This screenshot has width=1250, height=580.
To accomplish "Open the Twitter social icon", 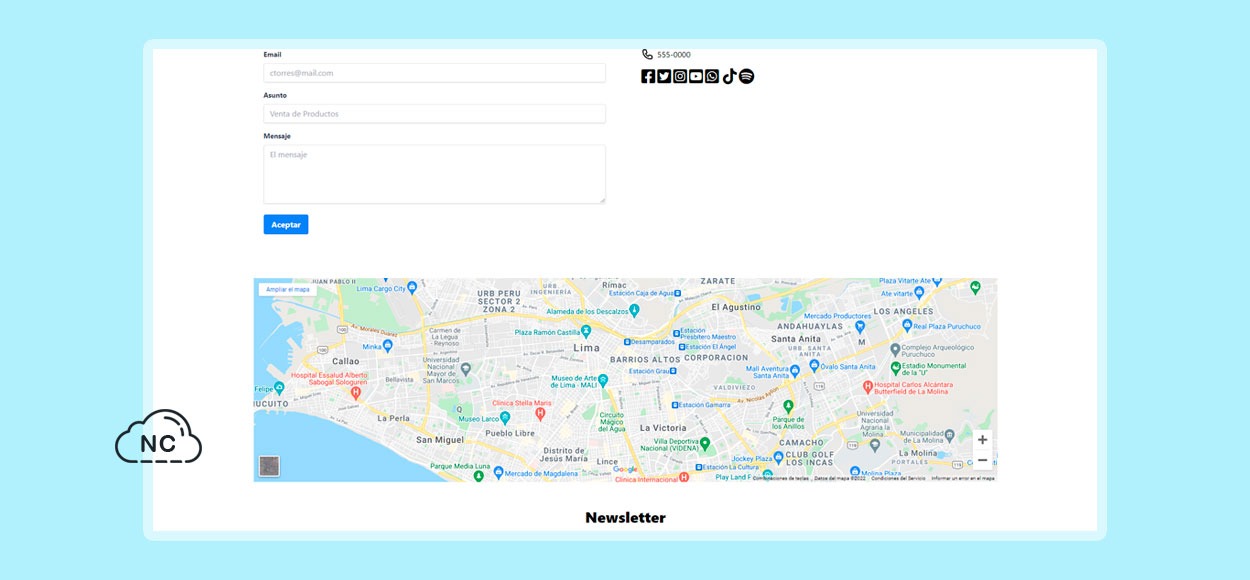I will (664, 76).
